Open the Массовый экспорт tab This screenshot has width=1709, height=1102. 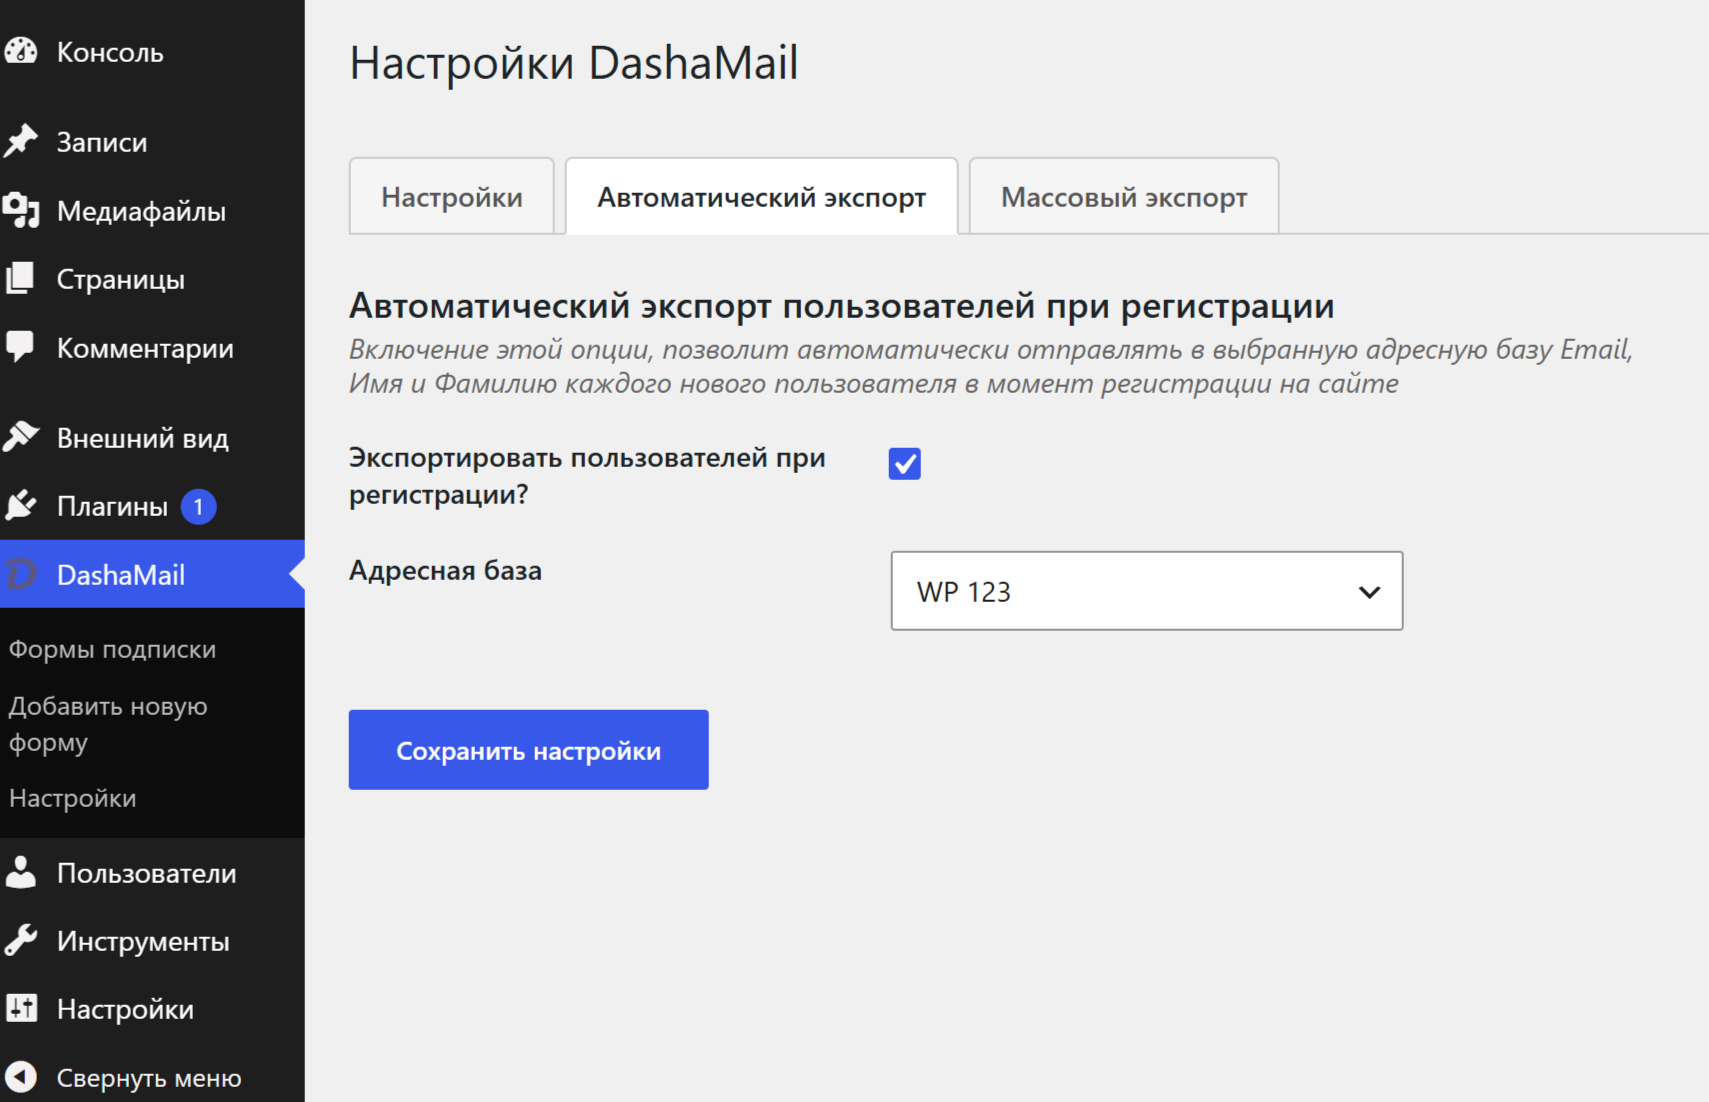1124,197
